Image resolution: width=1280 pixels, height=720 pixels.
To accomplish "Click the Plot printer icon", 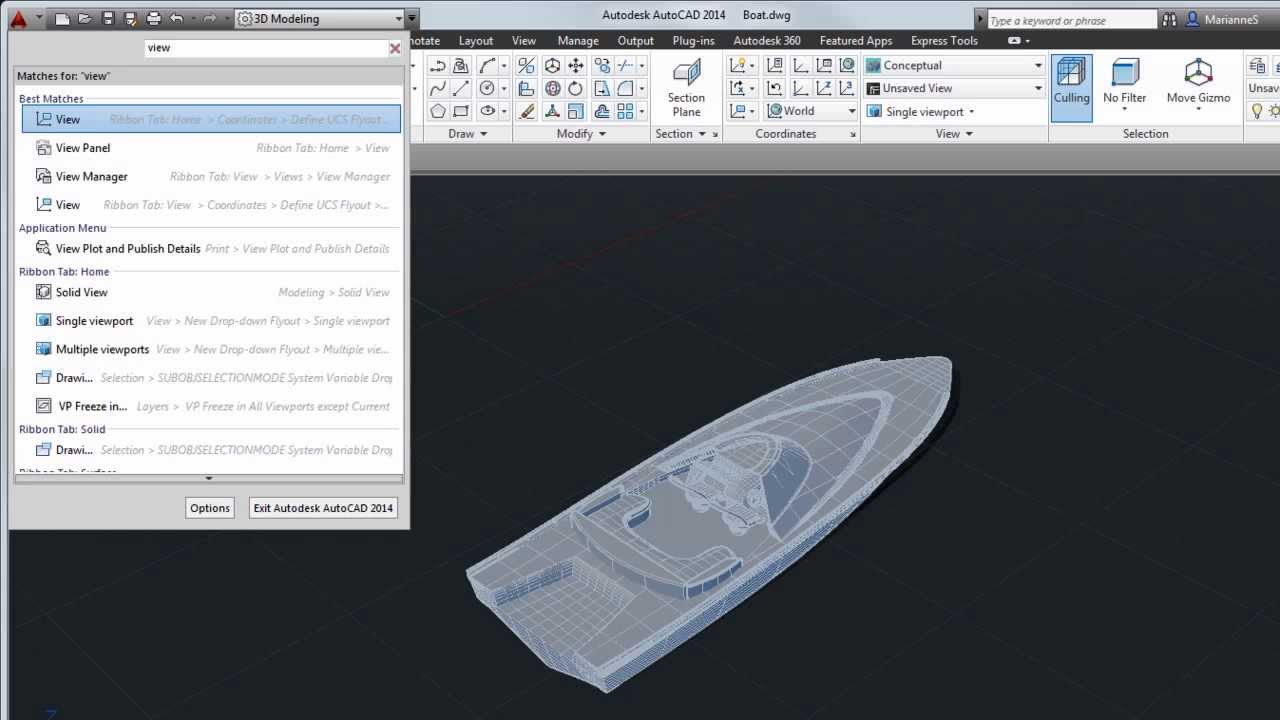I will [x=153, y=18].
